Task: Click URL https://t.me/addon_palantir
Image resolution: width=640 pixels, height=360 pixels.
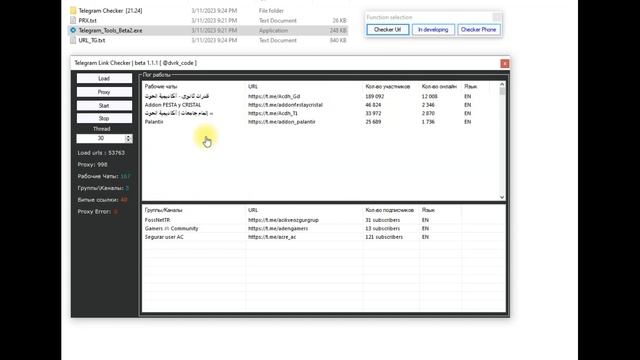Action: 282,122
